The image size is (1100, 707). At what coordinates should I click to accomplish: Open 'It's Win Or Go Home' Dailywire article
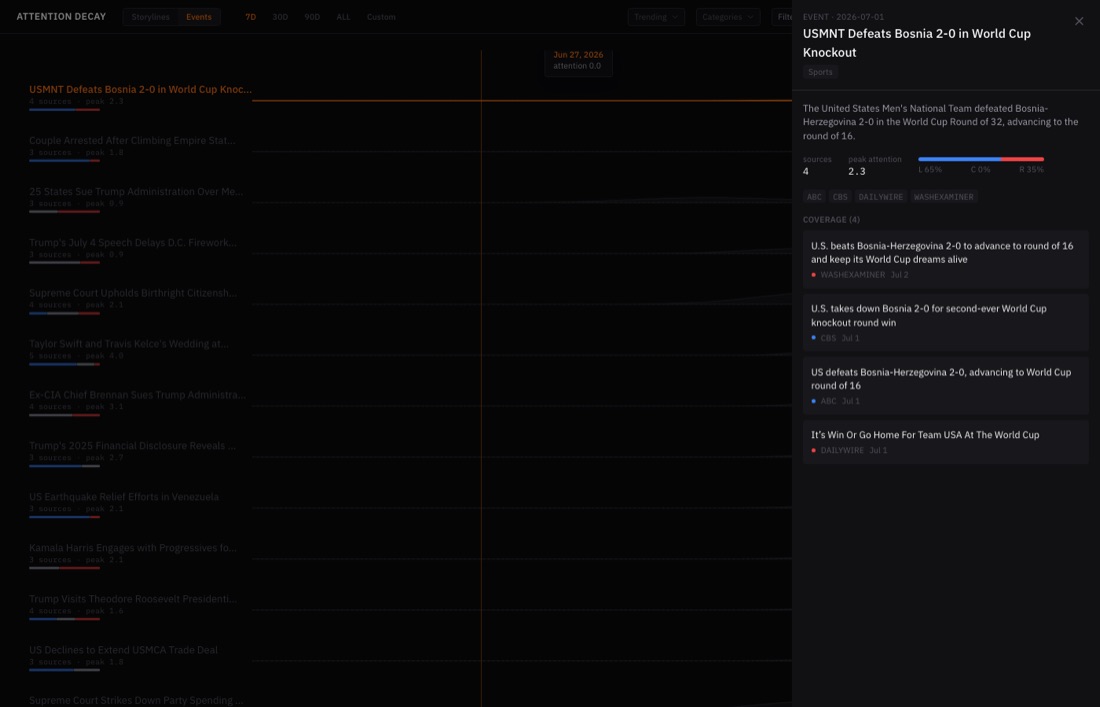click(946, 442)
